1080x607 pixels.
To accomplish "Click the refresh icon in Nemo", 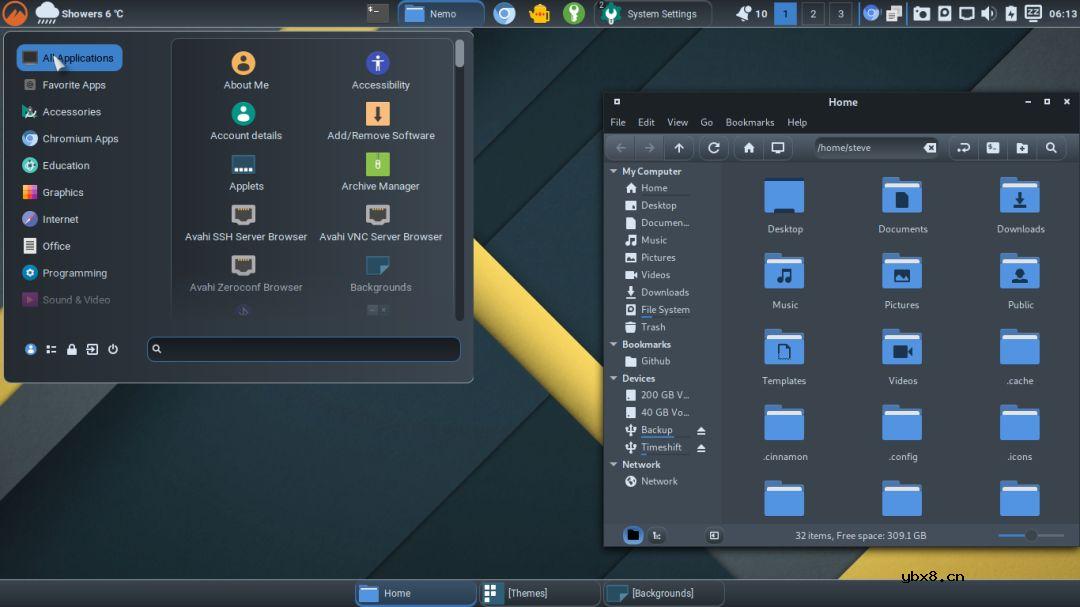I will pyautogui.click(x=714, y=147).
